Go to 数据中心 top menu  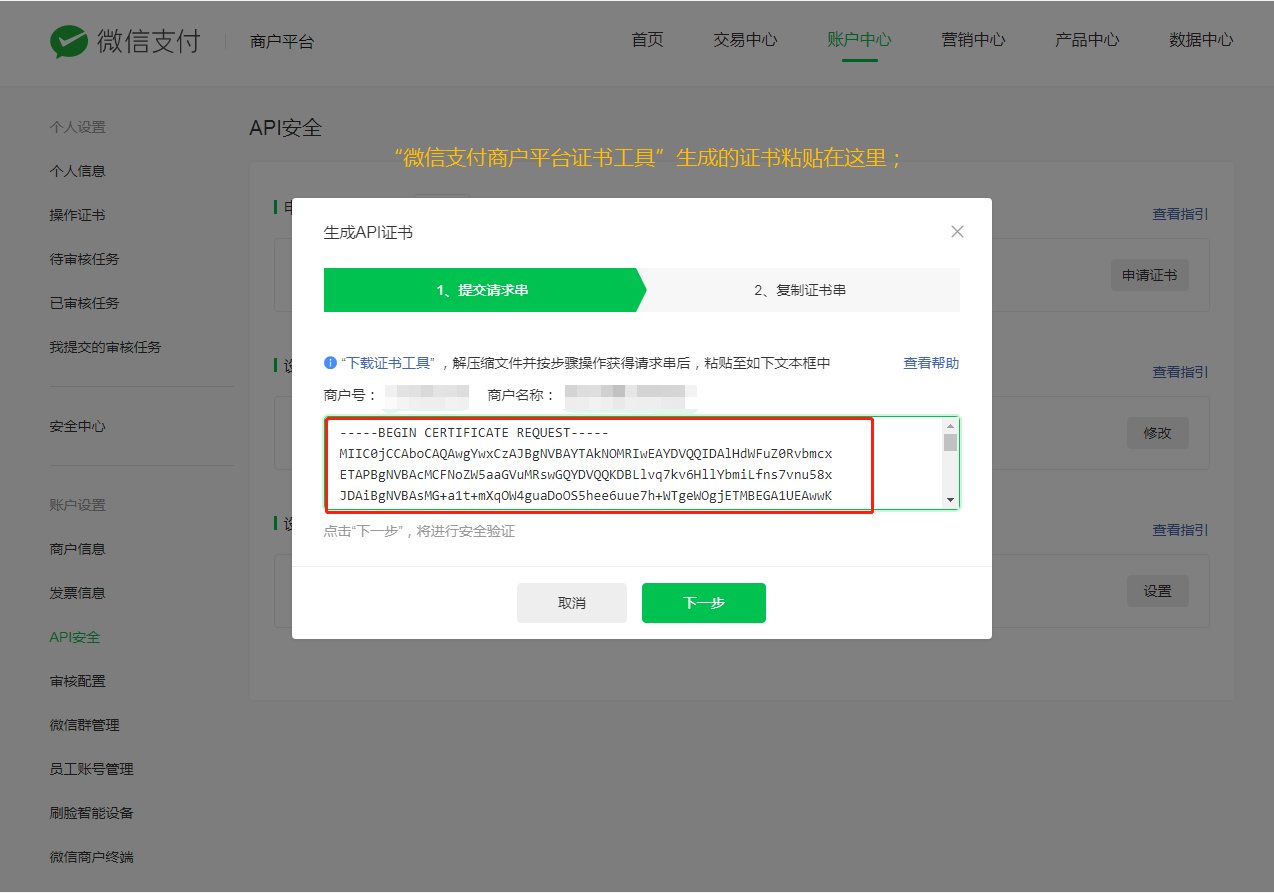[x=1201, y=40]
